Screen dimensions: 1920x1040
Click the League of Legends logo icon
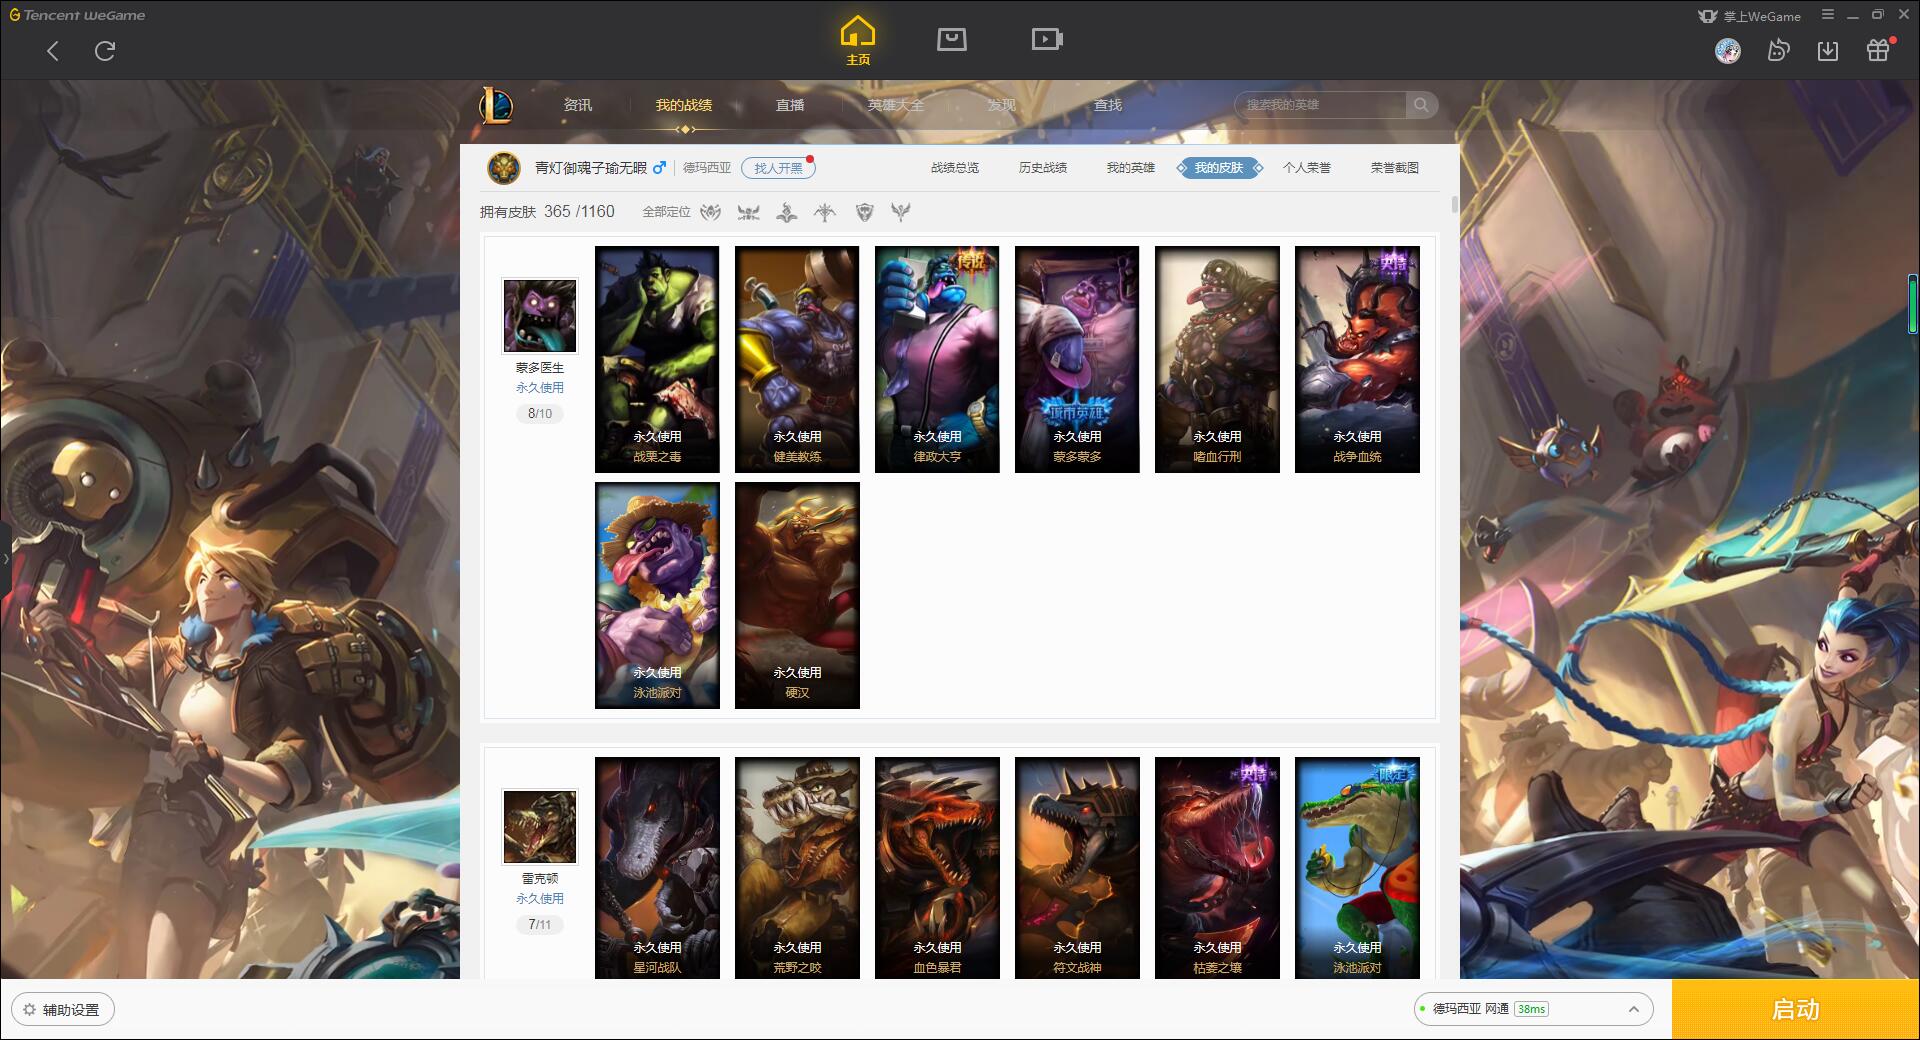pos(496,105)
